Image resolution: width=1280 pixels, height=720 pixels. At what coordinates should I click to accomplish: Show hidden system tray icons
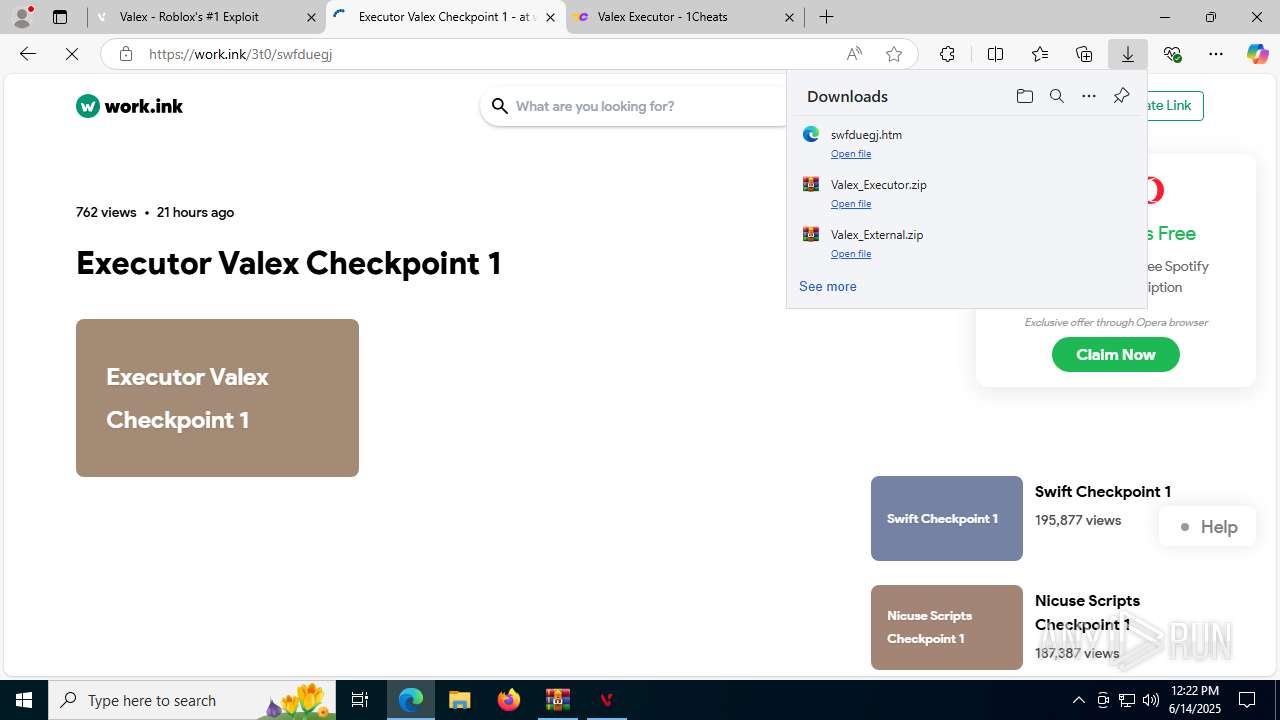pyautogui.click(x=1078, y=700)
